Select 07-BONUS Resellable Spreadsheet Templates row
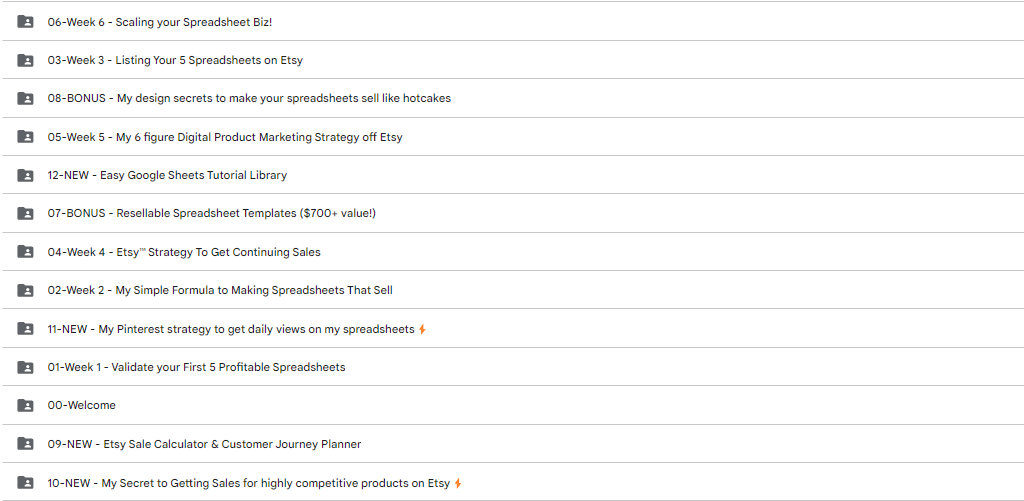 [512, 214]
